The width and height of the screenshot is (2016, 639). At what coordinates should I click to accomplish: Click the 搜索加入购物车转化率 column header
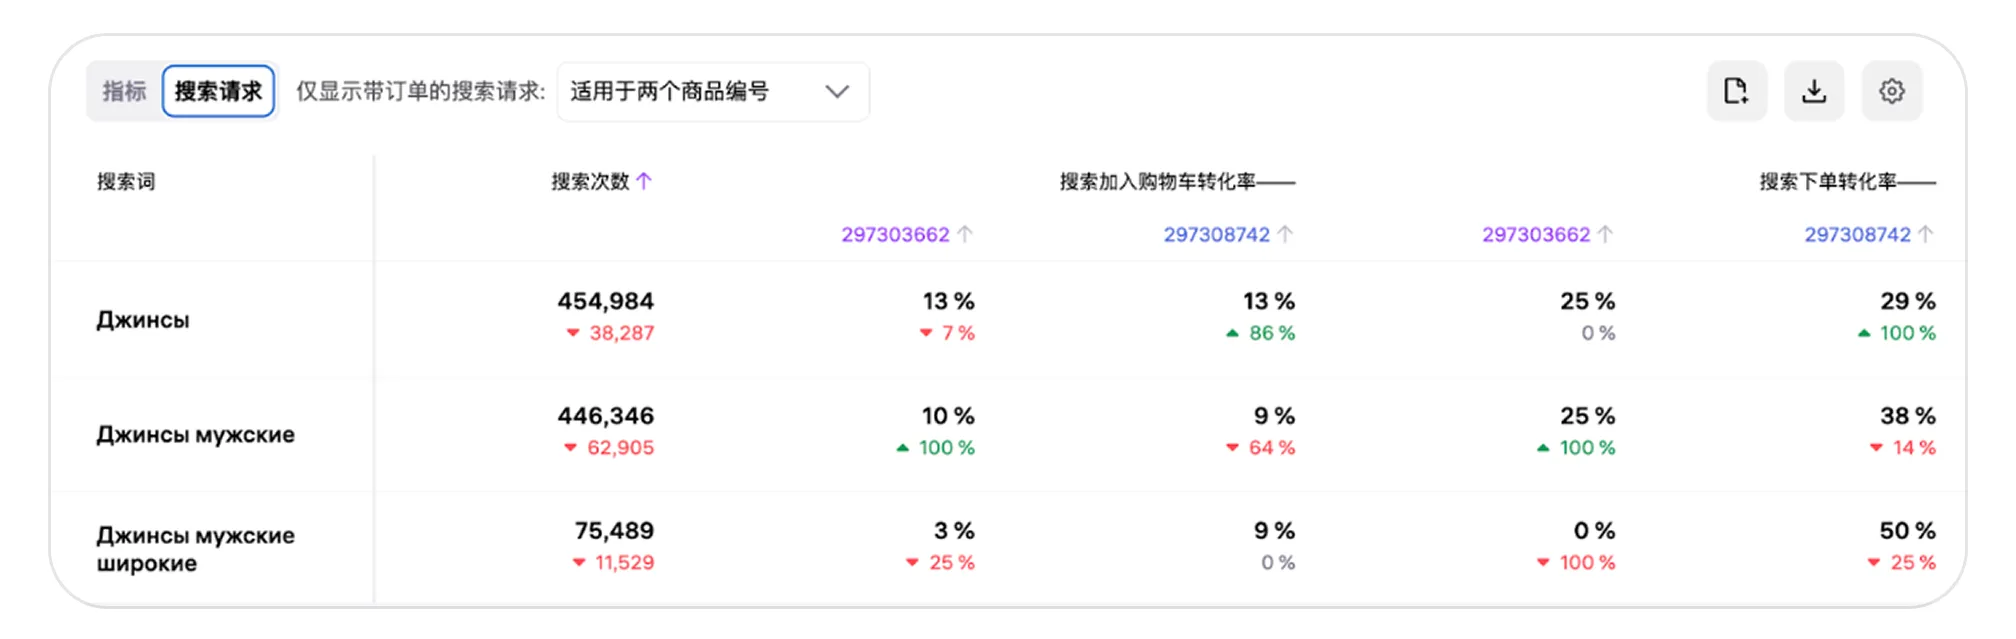(x=1157, y=181)
